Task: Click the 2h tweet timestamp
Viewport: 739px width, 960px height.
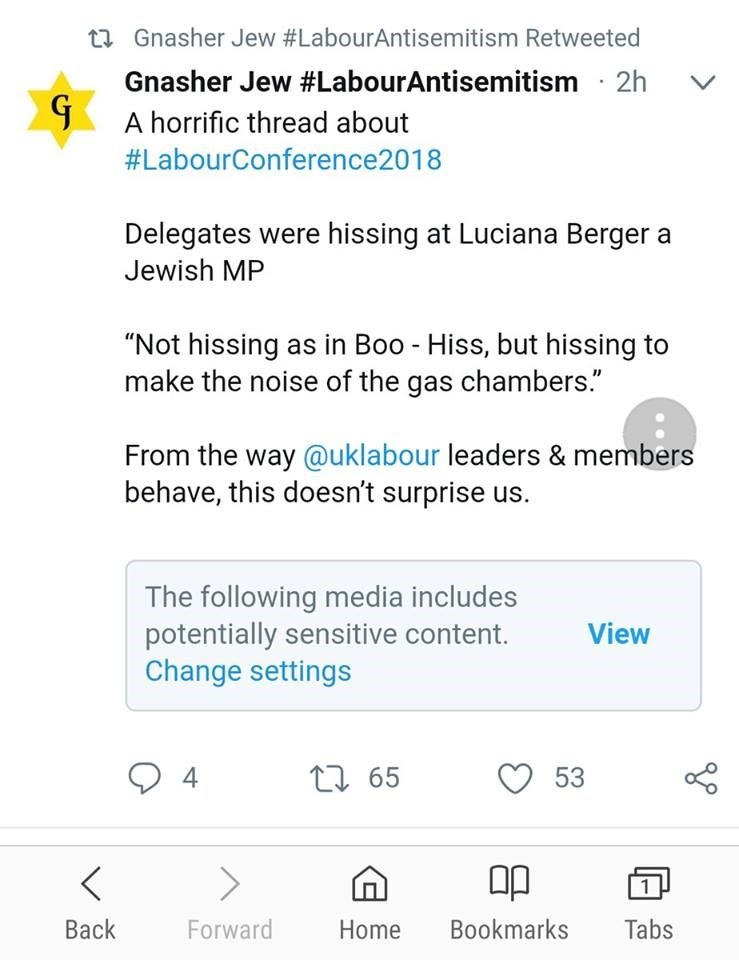Action: pos(631,82)
